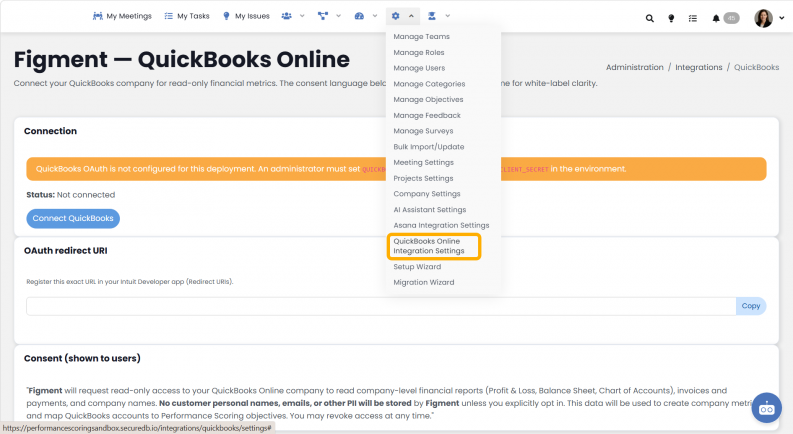Click the lightbulb ideas icon at top right

[x=671, y=19]
